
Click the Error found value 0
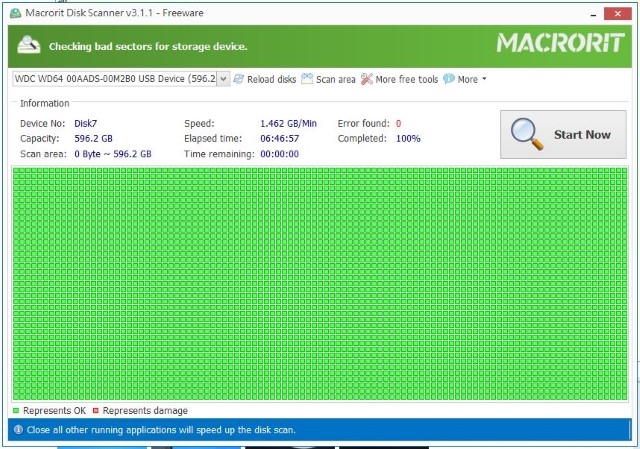coord(398,123)
